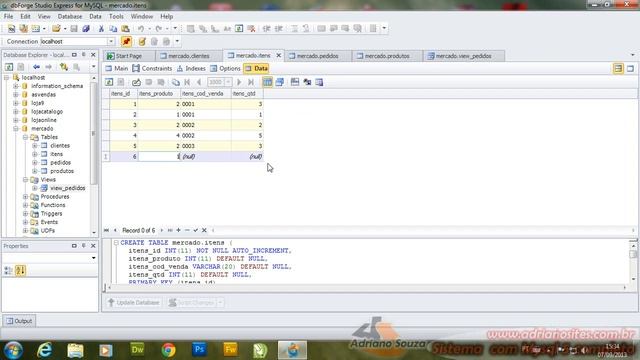Go to previous data page

[199, 82]
